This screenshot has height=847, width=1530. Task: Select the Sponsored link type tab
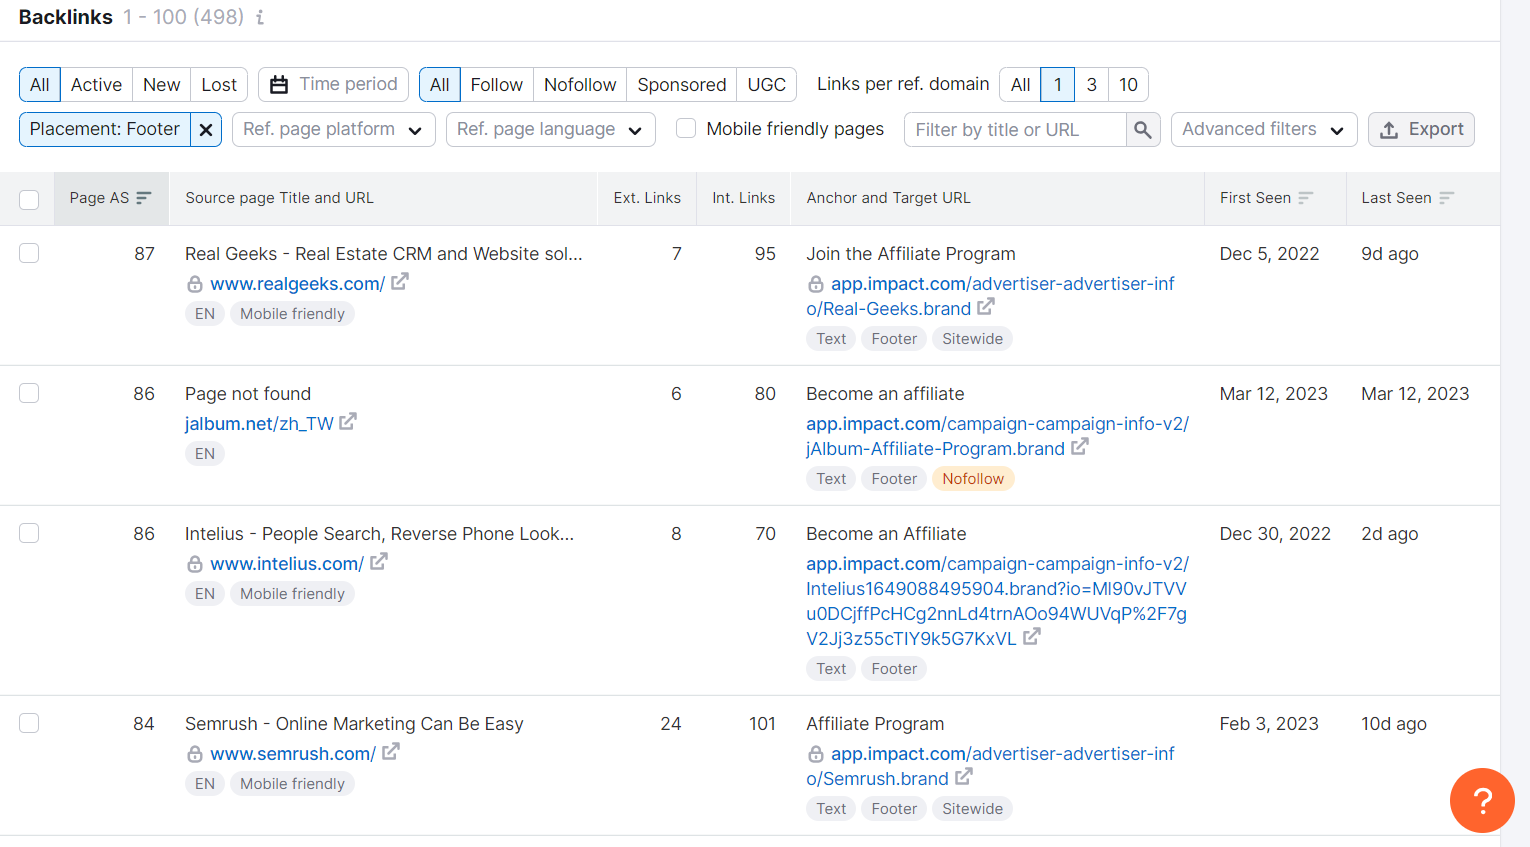click(x=682, y=85)
